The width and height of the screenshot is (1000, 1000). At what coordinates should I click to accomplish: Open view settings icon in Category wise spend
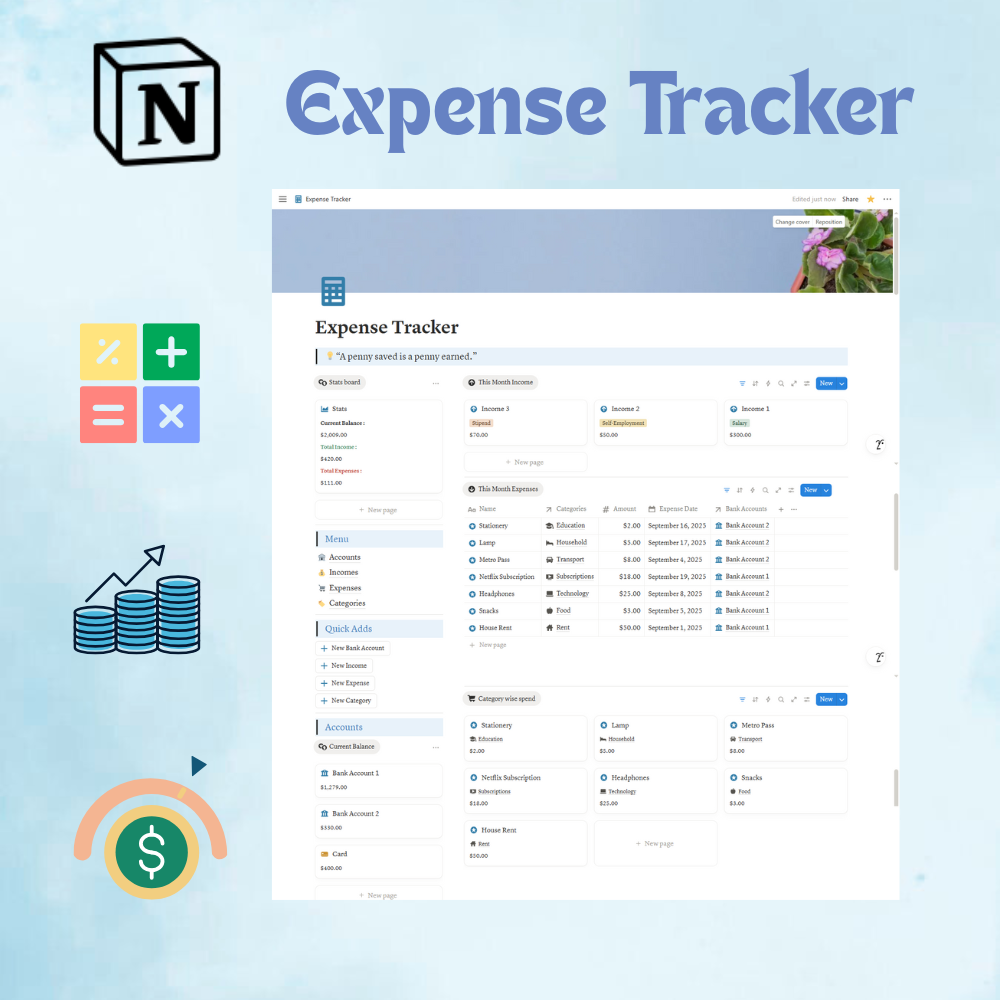[807, 700]
